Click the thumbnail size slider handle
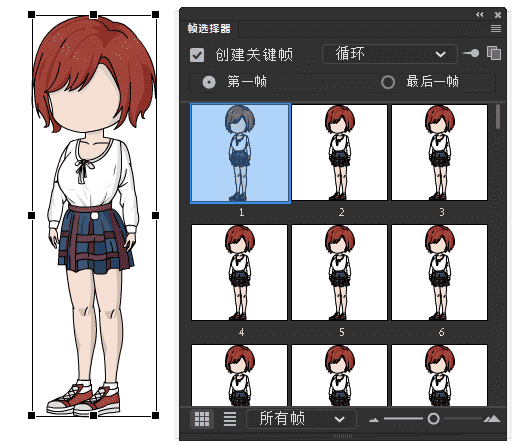512x445 pixels. pos(433,419)
